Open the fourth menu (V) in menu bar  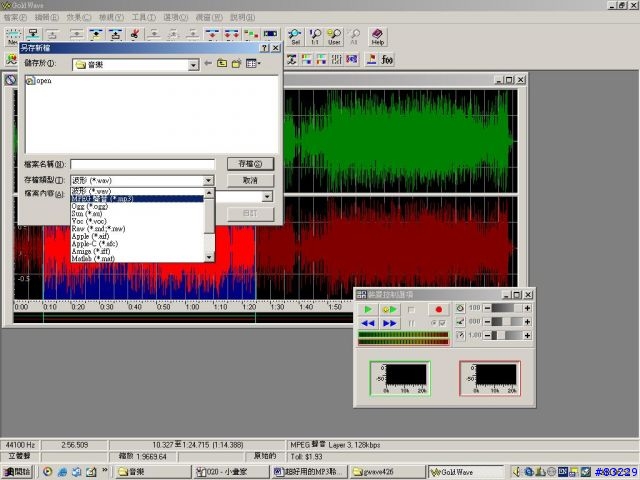point(111,18)
